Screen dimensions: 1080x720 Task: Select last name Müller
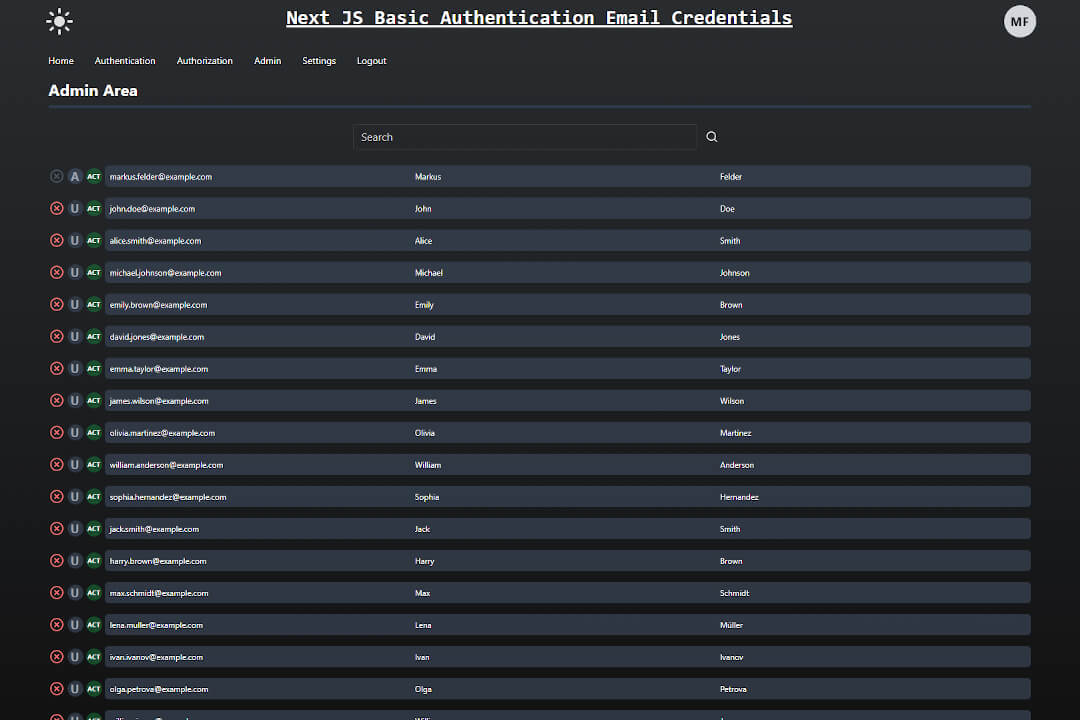[731, 625]
